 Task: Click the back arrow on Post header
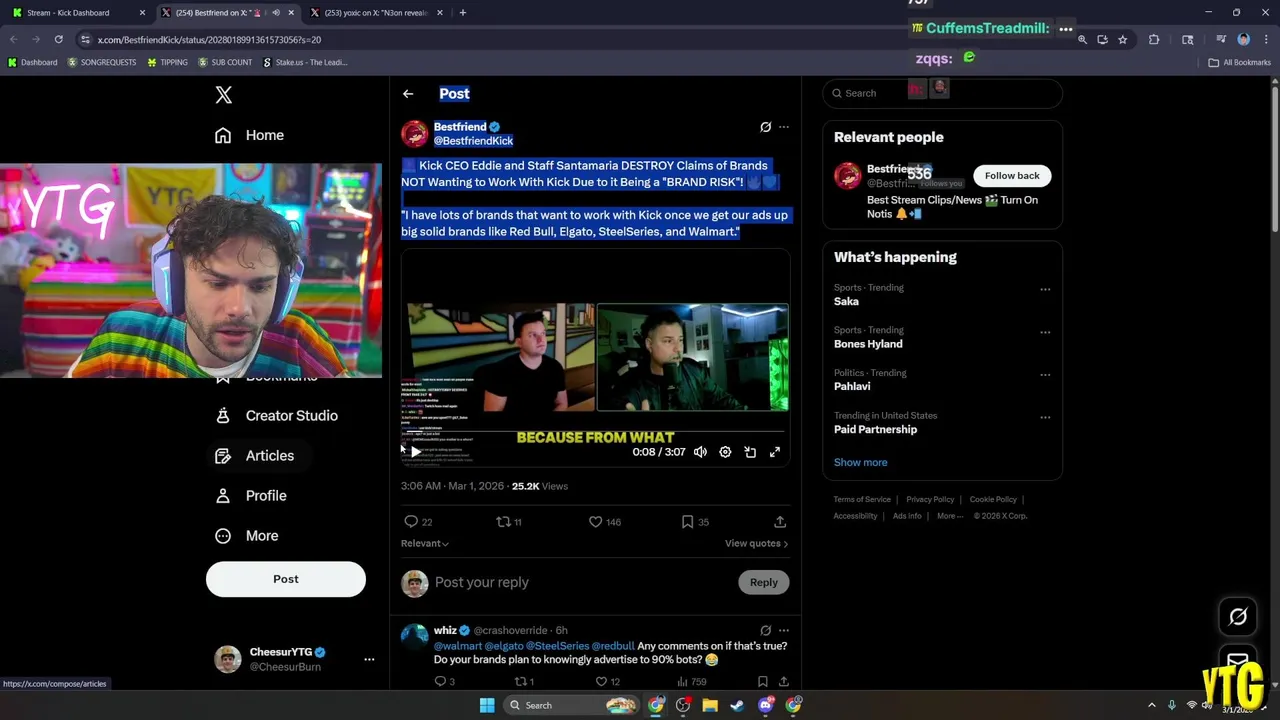point(408,94)
